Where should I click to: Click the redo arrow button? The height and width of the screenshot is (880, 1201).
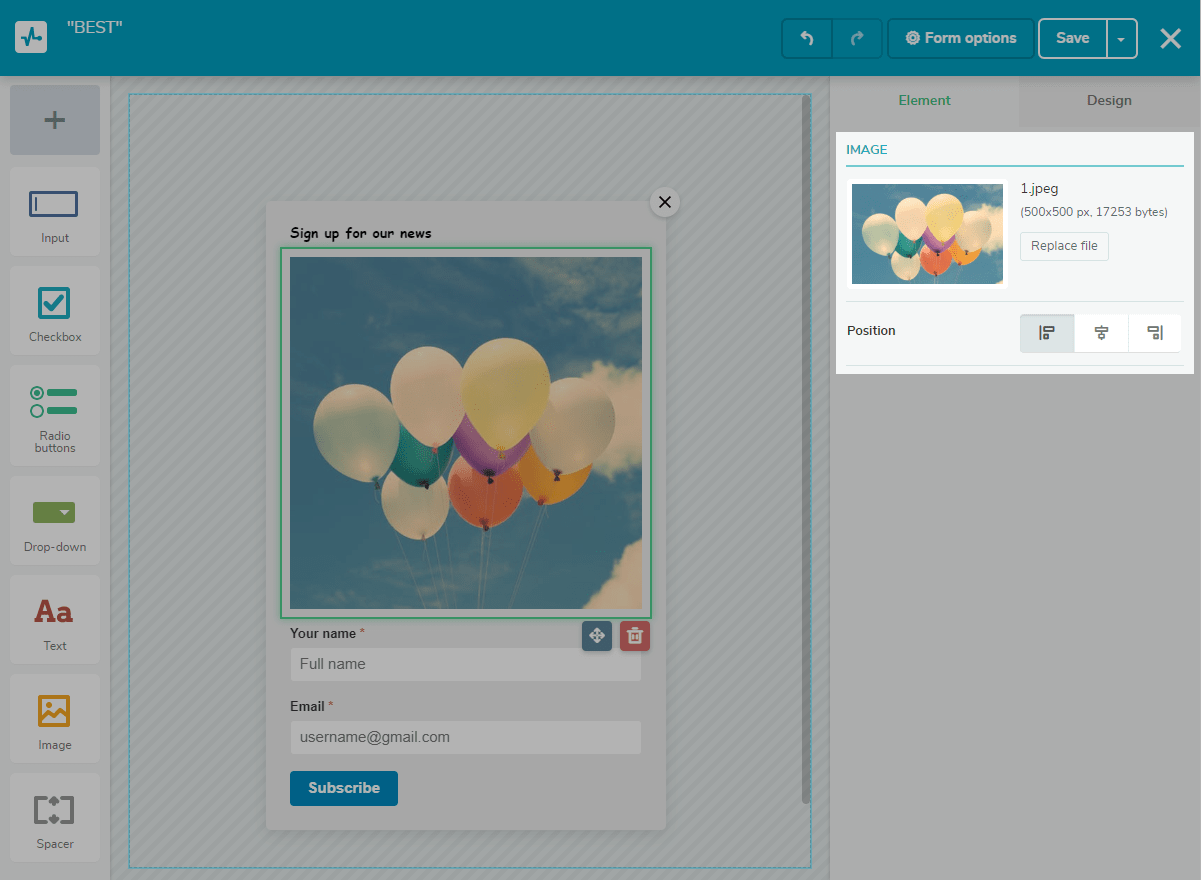[857, 39]
